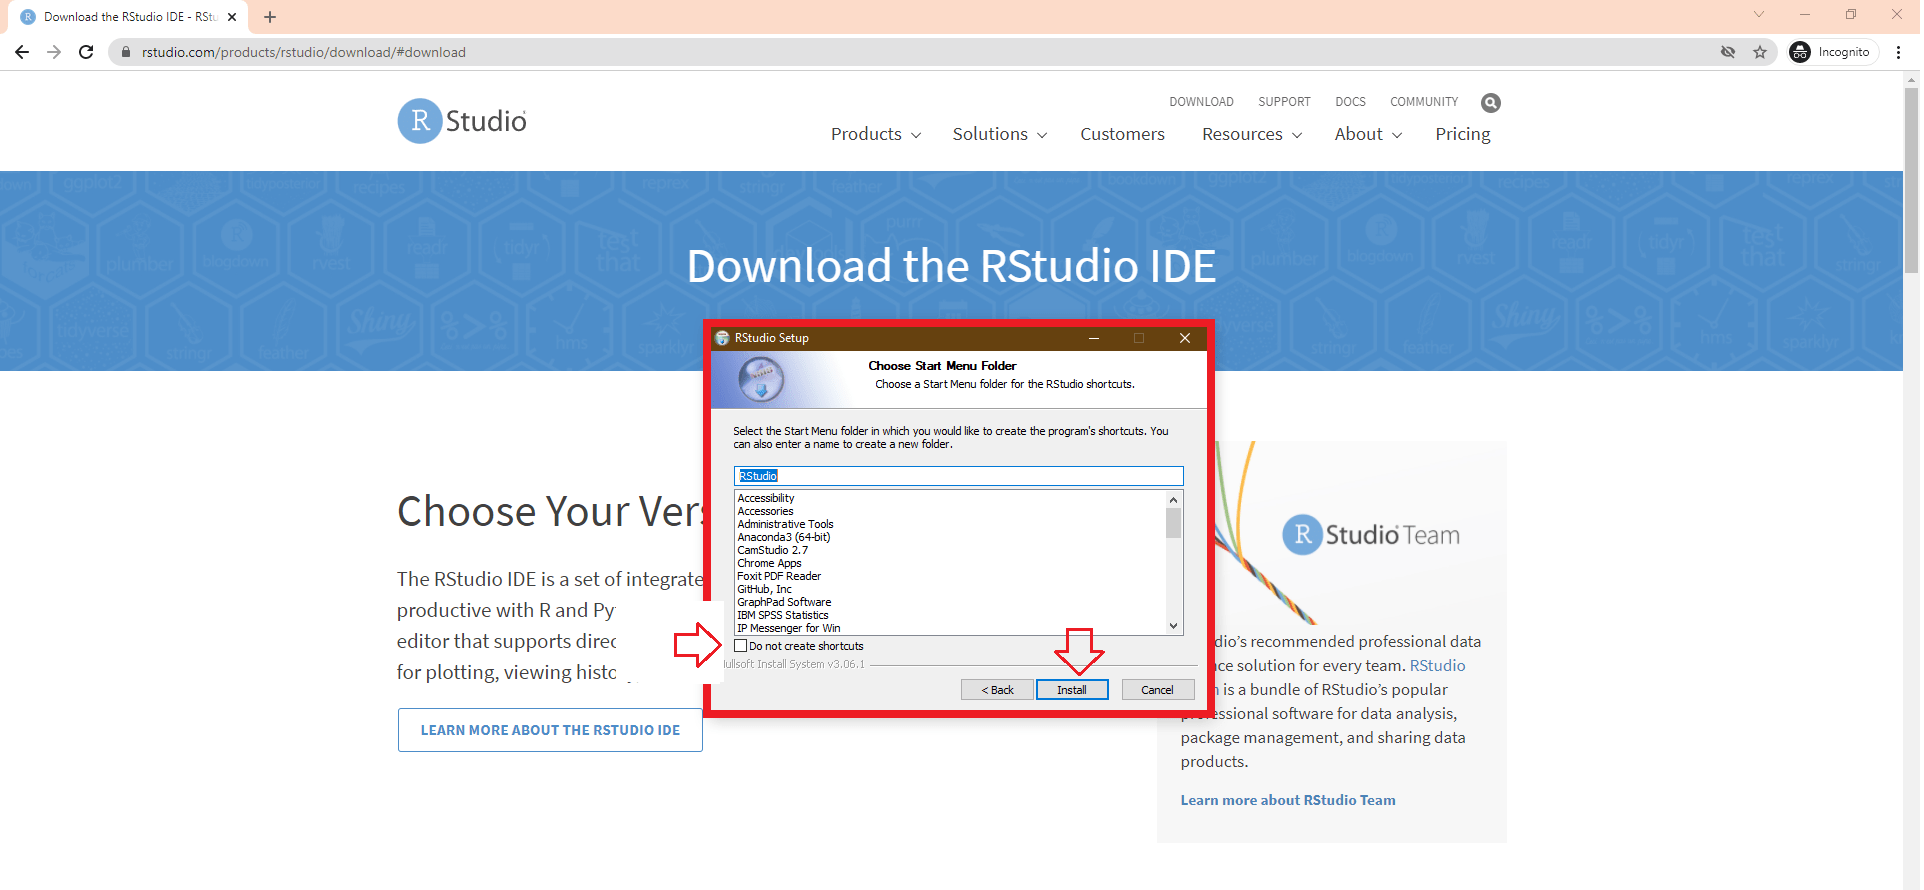Close the RStudio Setup dialog
The height and width of the screenshot is (890, 1924).
pos(1185,338)
